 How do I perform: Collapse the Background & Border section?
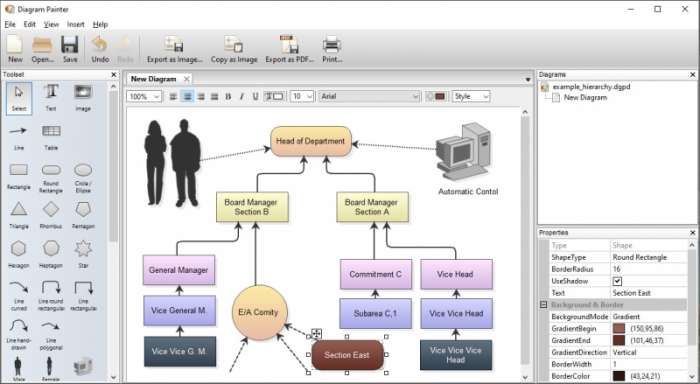tap(543, 305)
